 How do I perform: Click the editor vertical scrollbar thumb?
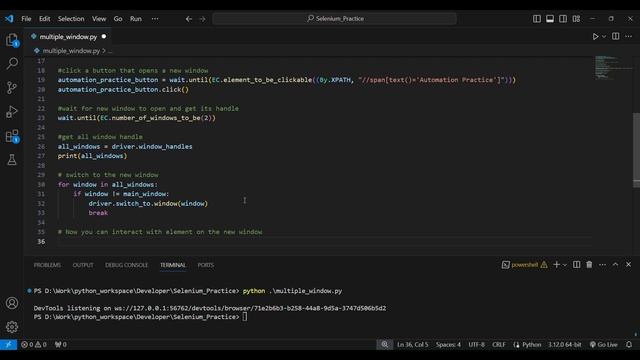point(636,149)
